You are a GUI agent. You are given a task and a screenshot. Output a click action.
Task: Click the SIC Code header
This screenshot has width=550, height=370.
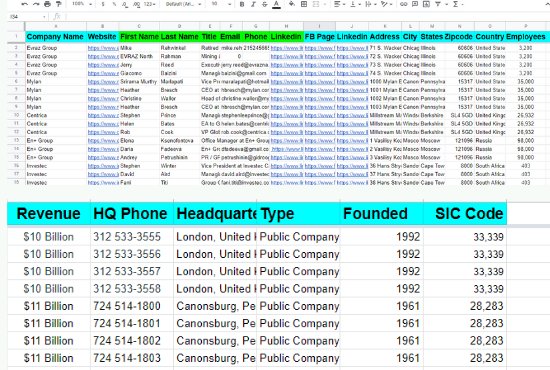tap(465, 214)
